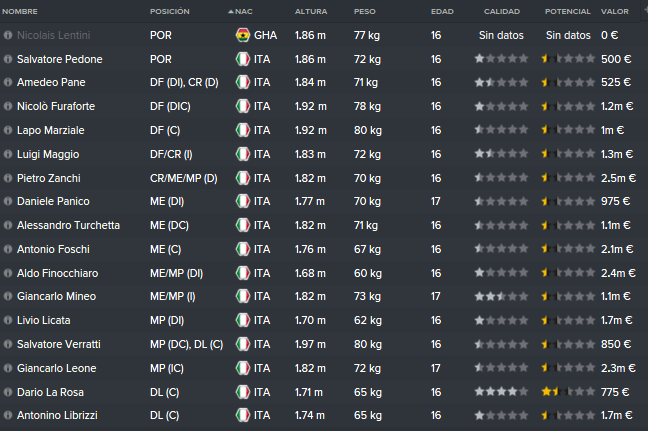Open Salvatore Verratti player profile
The height and width of the screenshot is (431, 648).
point(59,344)
